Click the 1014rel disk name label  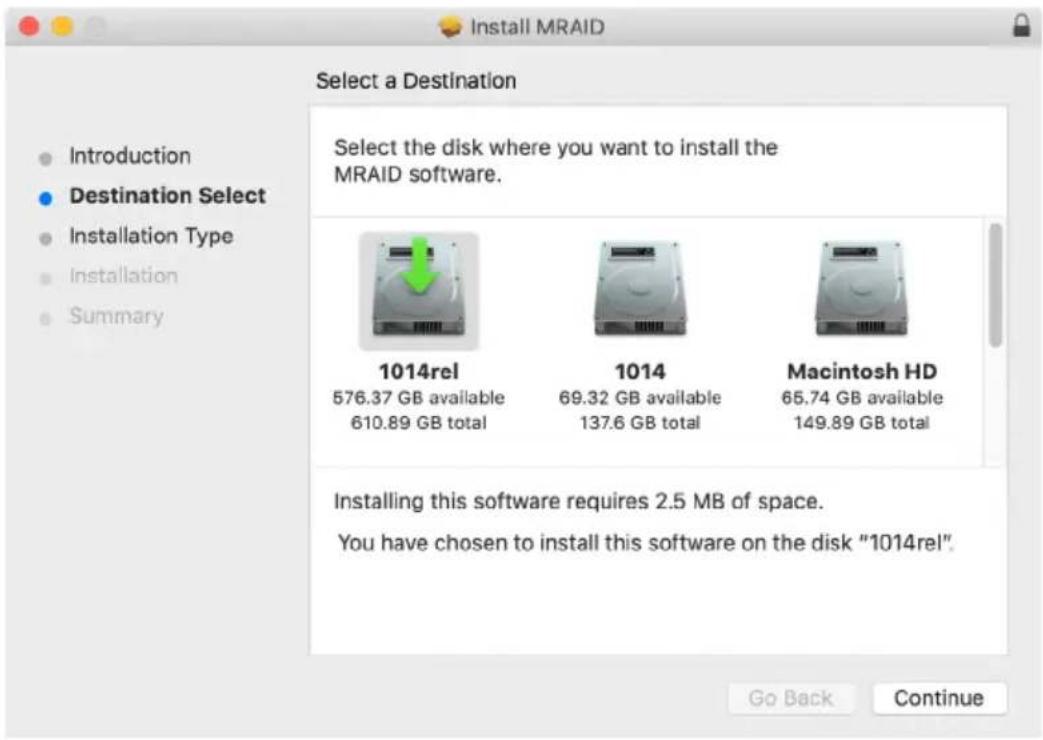pos(418,371)
